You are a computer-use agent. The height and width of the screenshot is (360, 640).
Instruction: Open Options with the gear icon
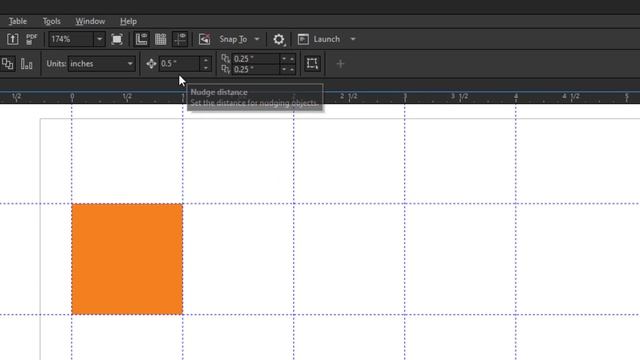pyautogui.click(x=279, y=39)
